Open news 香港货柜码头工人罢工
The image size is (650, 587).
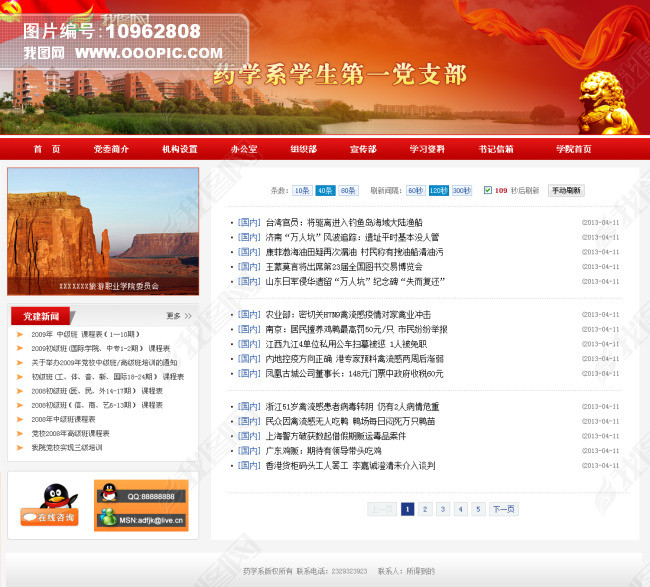350,466
